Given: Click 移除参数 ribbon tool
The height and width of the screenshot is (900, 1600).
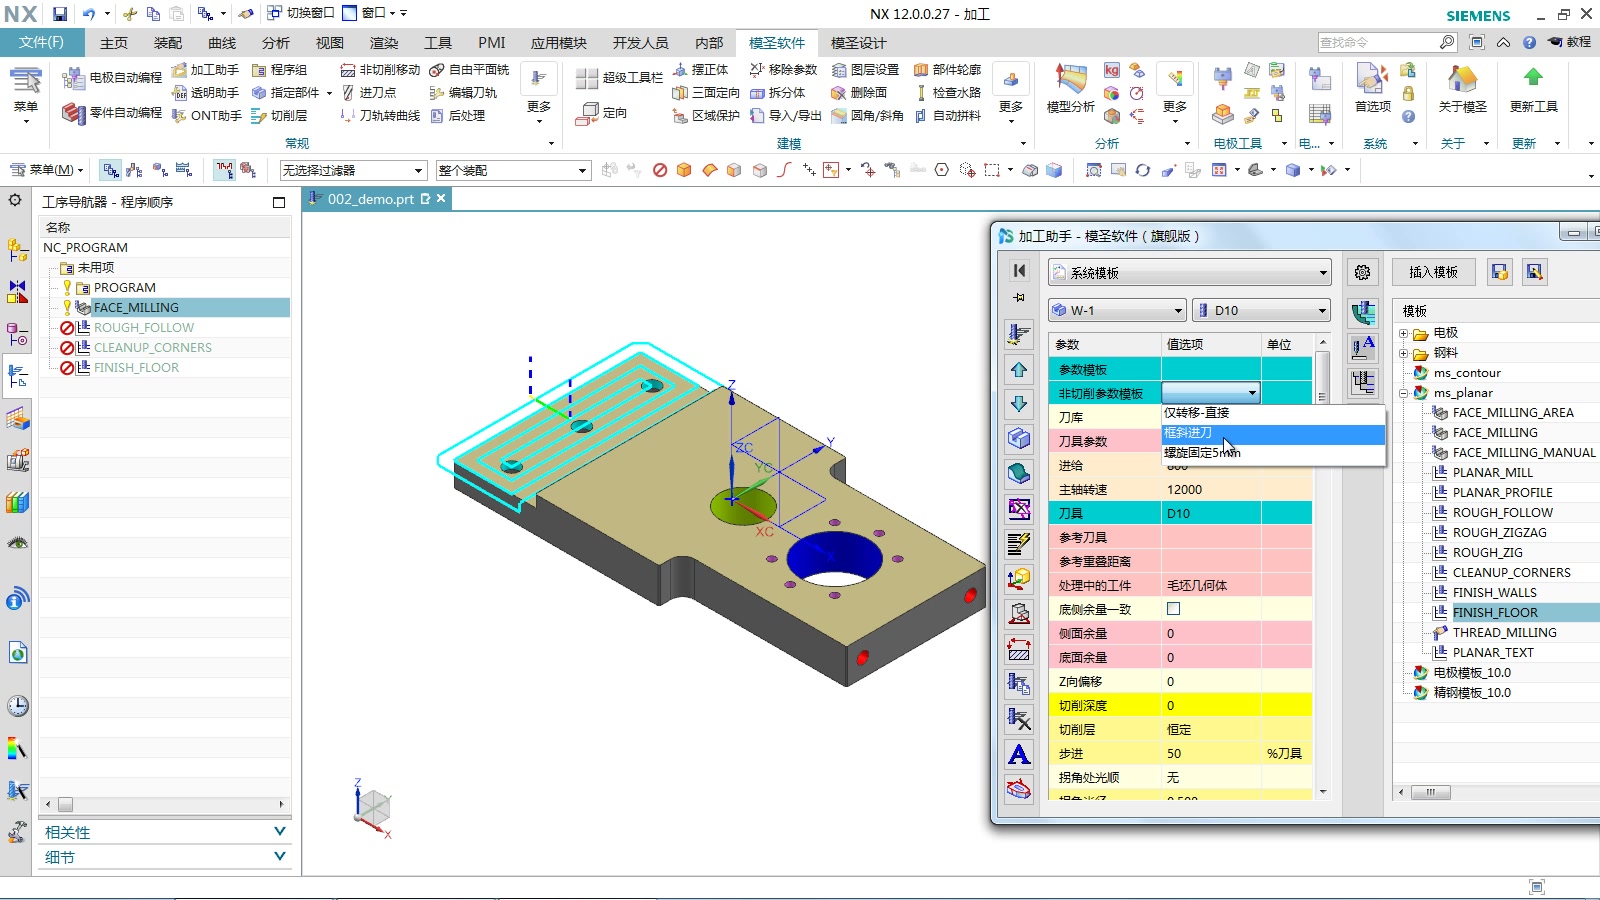Looking at the screenshot, I should [x=784, y=70].
